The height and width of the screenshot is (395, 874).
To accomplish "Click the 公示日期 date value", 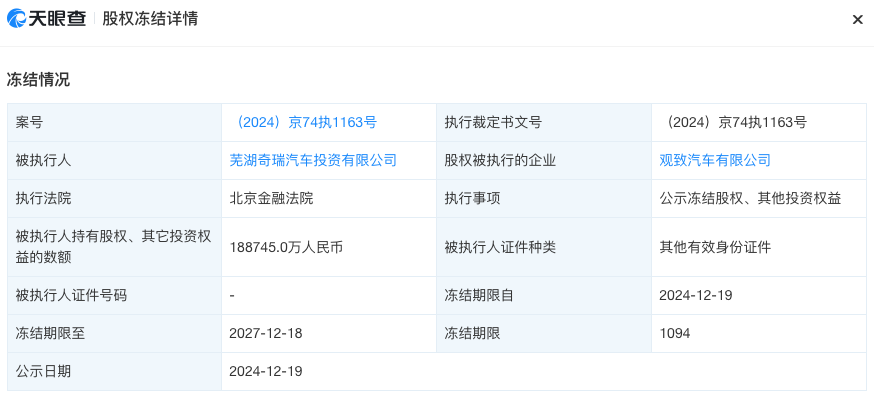I will click(x=266, y=371).
